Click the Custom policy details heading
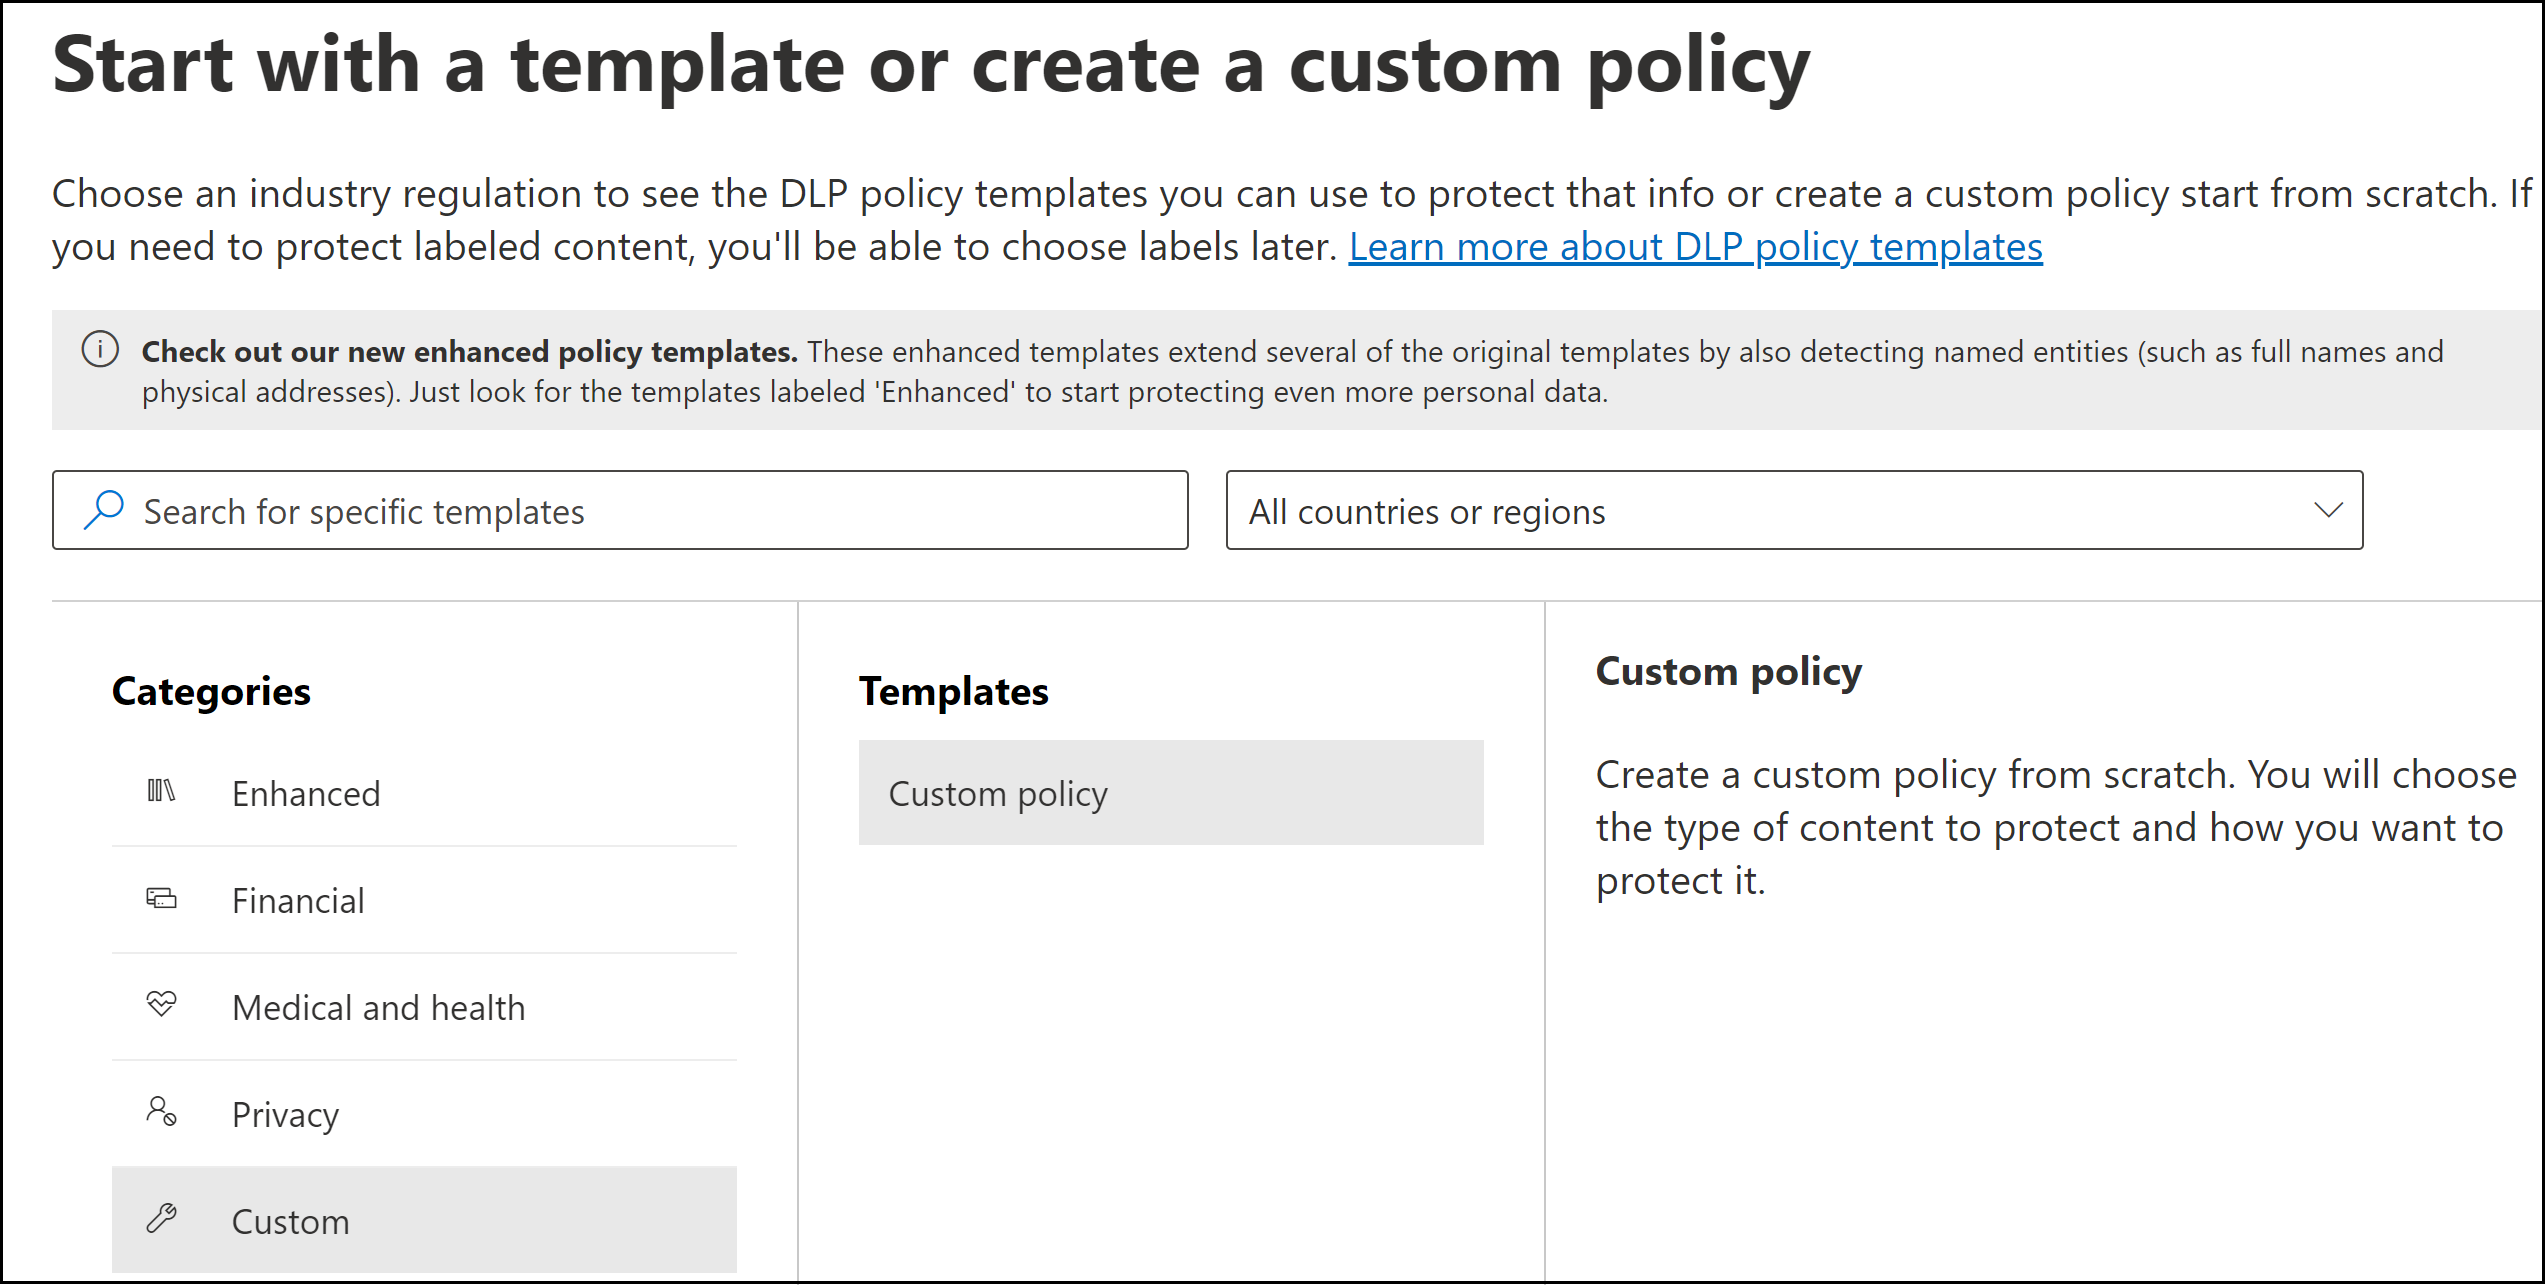Viewport: 2545px width, 1285px height. tap(1728, 672)
